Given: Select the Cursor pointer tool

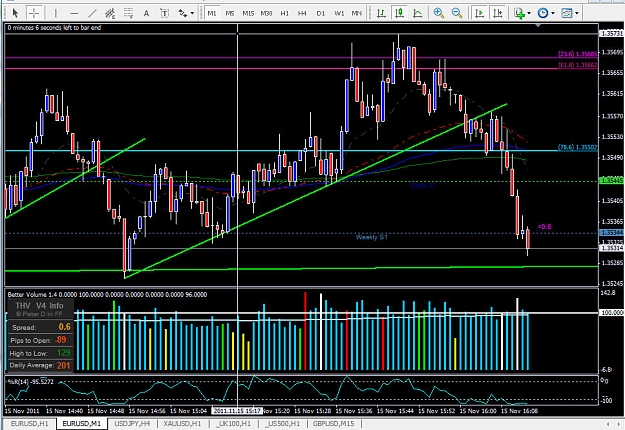Looking at the screenshot, I should [x=16, y=13].
